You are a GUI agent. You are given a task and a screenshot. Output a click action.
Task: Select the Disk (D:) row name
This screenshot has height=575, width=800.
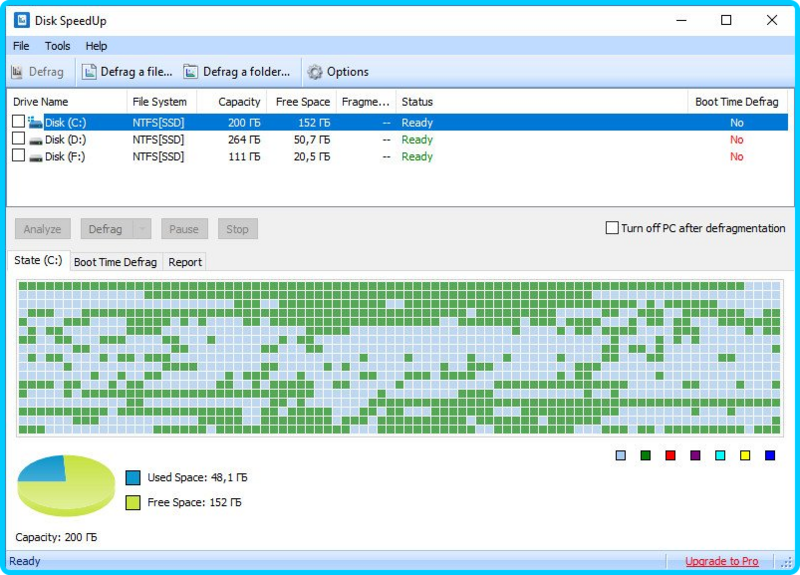click(x=65, y=140)
